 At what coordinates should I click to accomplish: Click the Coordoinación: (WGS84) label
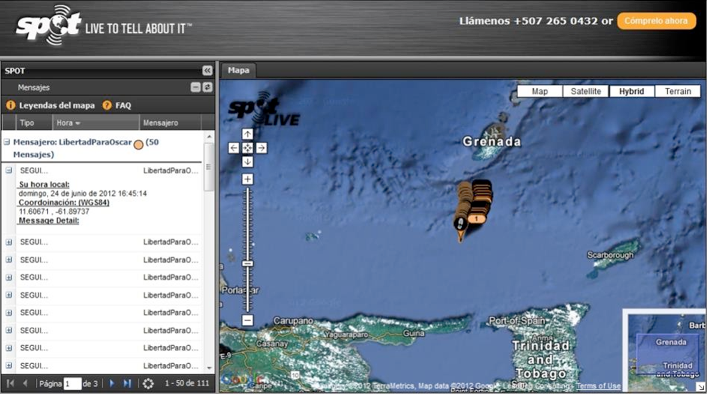tap(64, 202)
